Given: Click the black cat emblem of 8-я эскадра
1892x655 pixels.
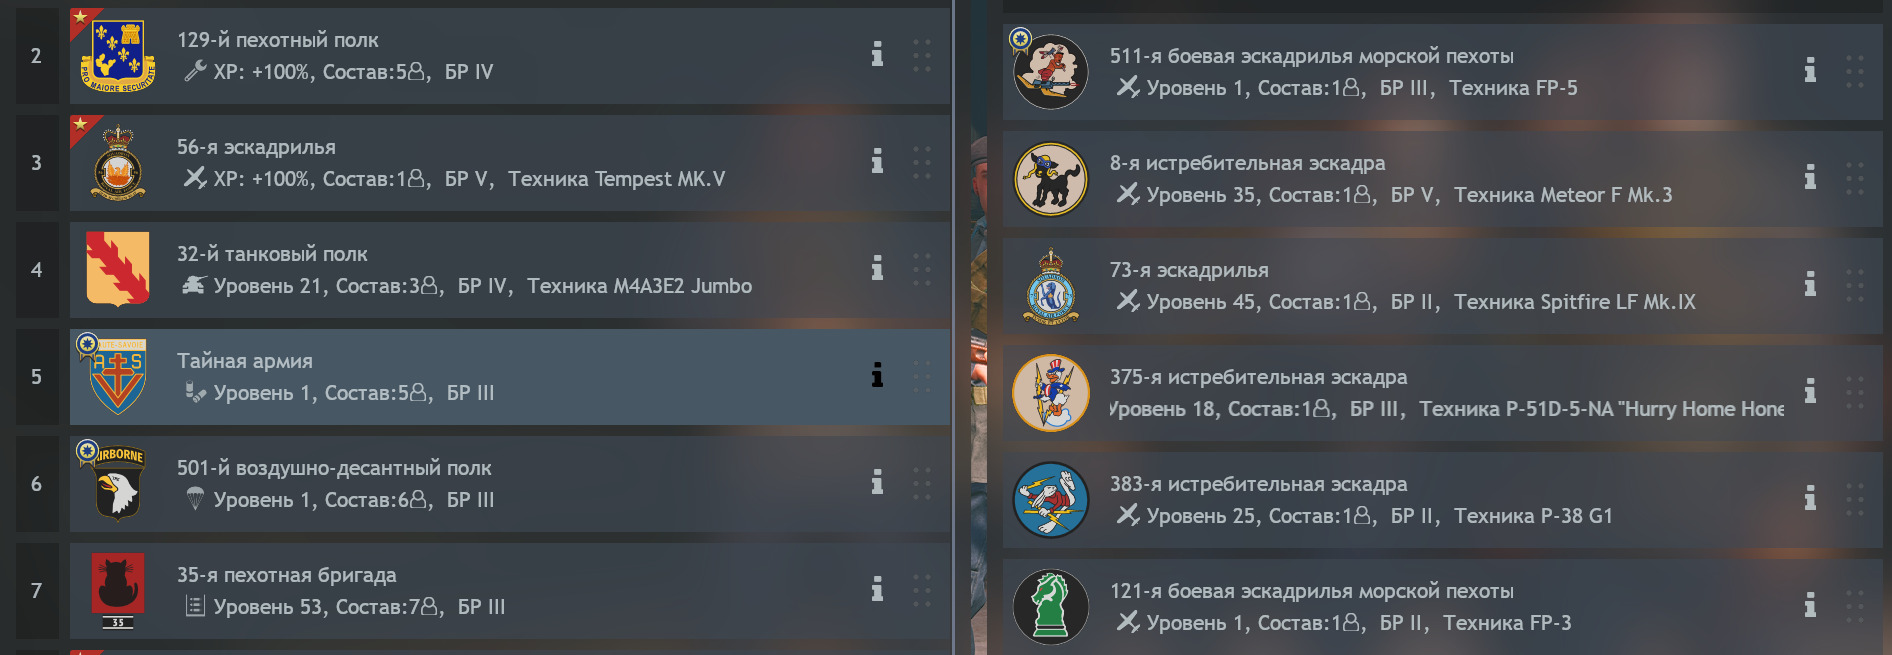Looking at the screenshot, I should point(1050,179).
